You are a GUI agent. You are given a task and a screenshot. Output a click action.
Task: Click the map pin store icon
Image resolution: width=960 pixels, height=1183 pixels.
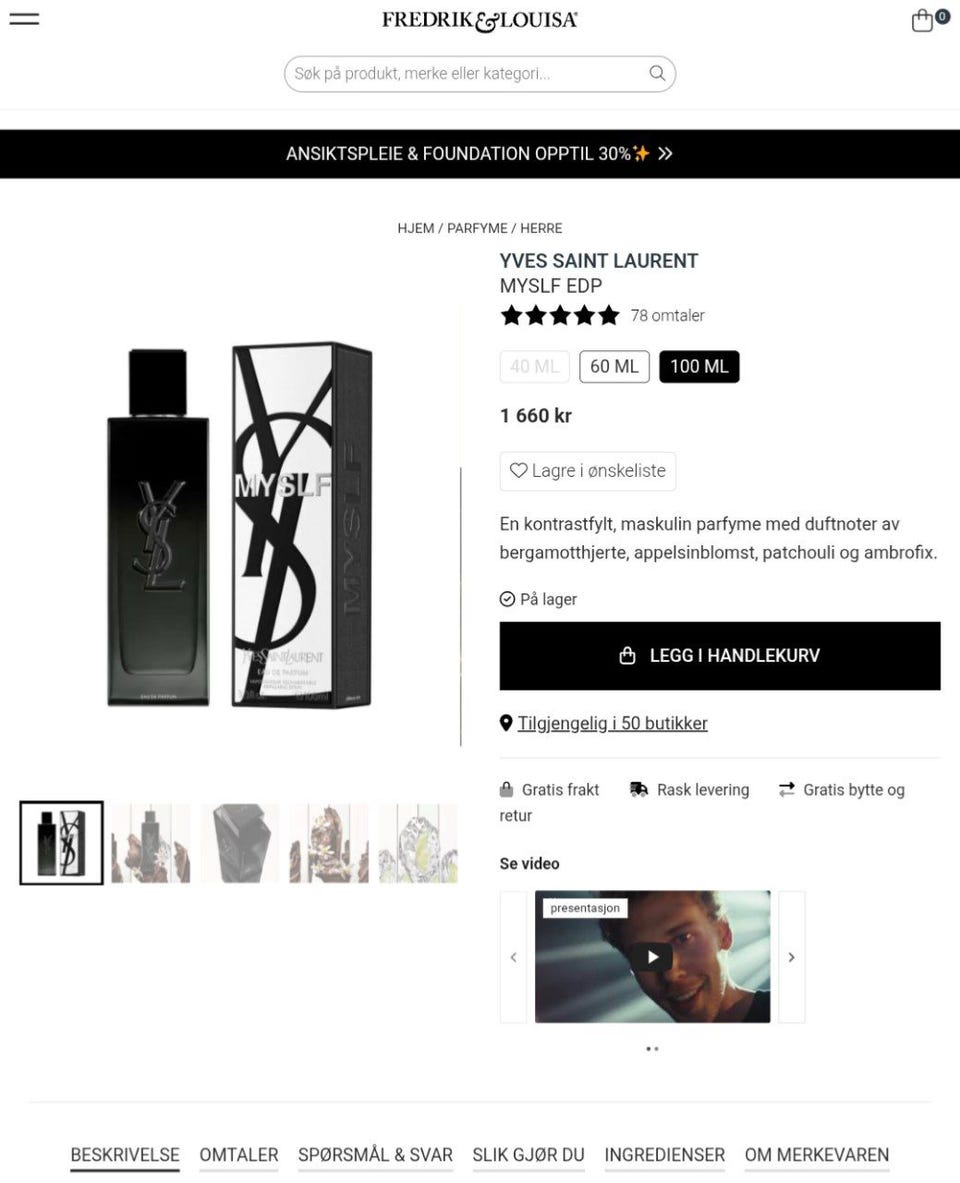pyautogui.click(x=506, y=724)
